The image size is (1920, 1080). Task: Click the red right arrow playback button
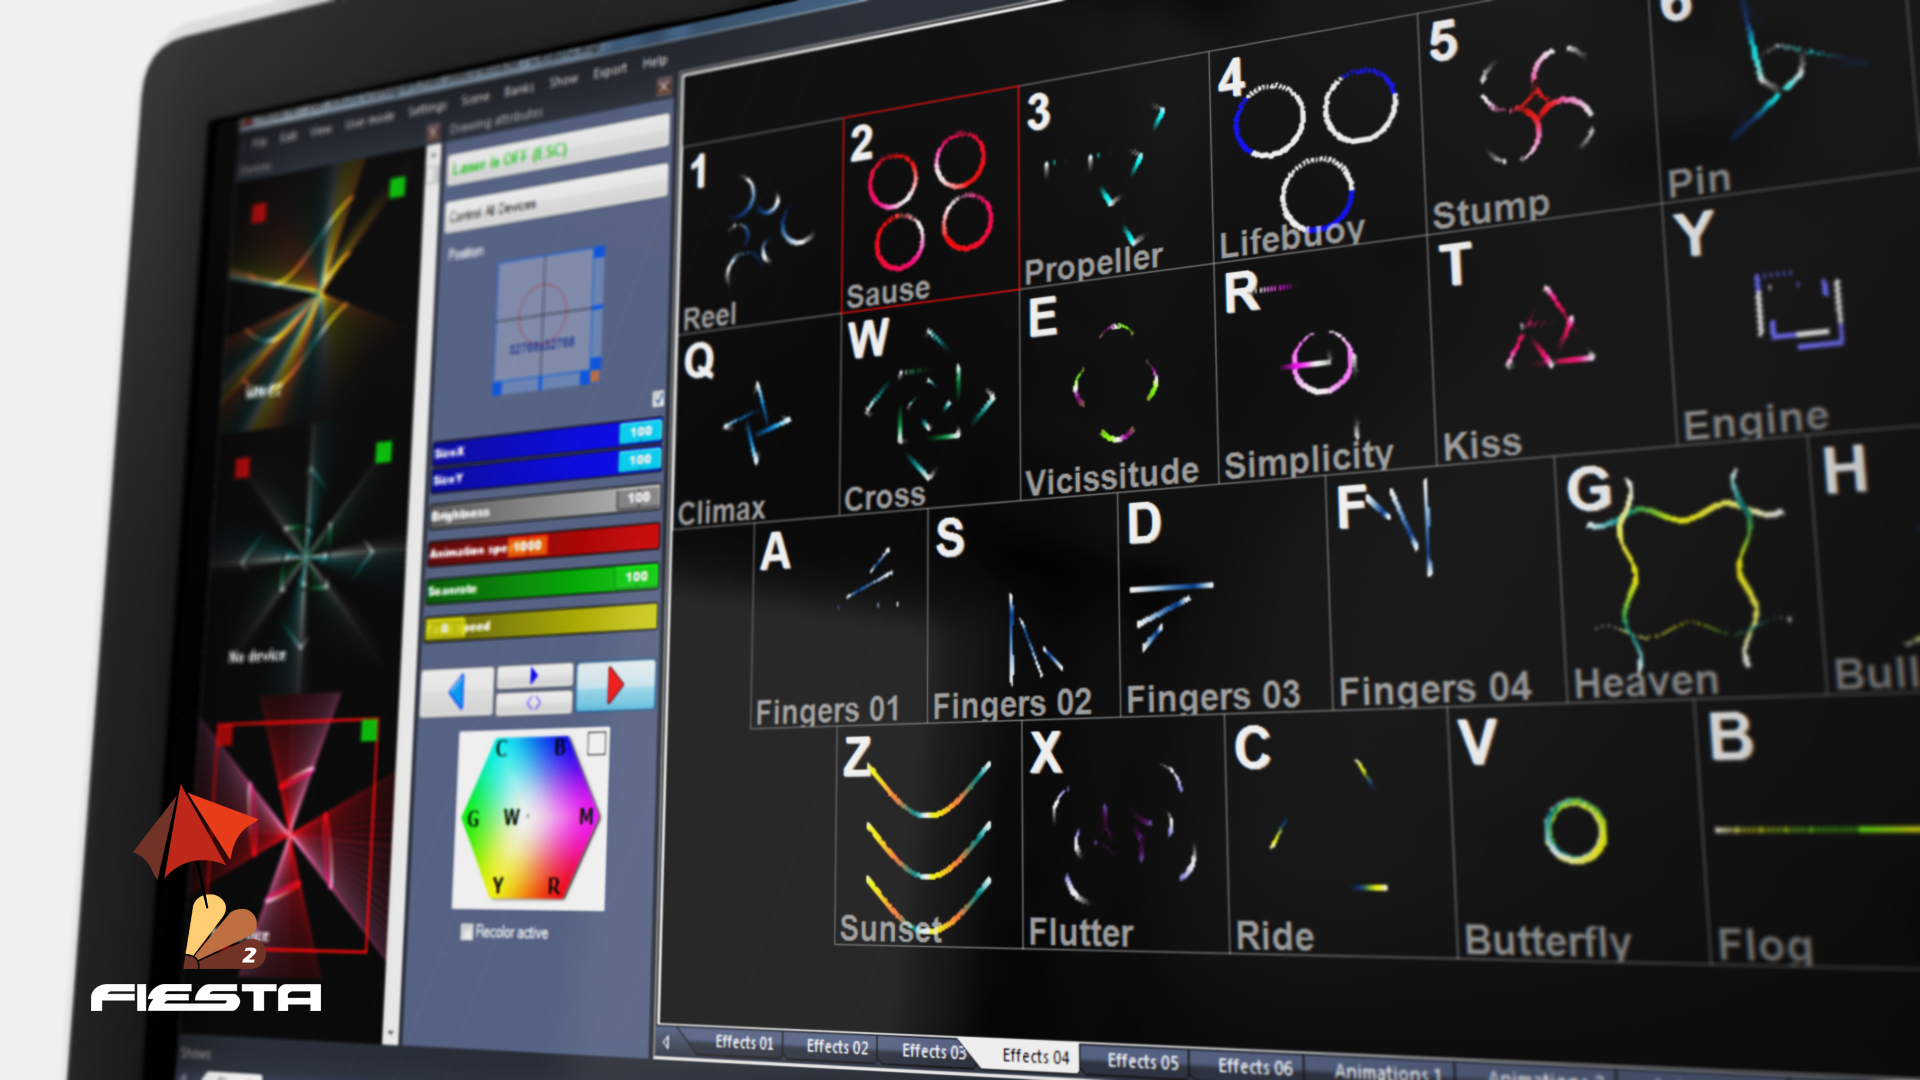(615, 685)
